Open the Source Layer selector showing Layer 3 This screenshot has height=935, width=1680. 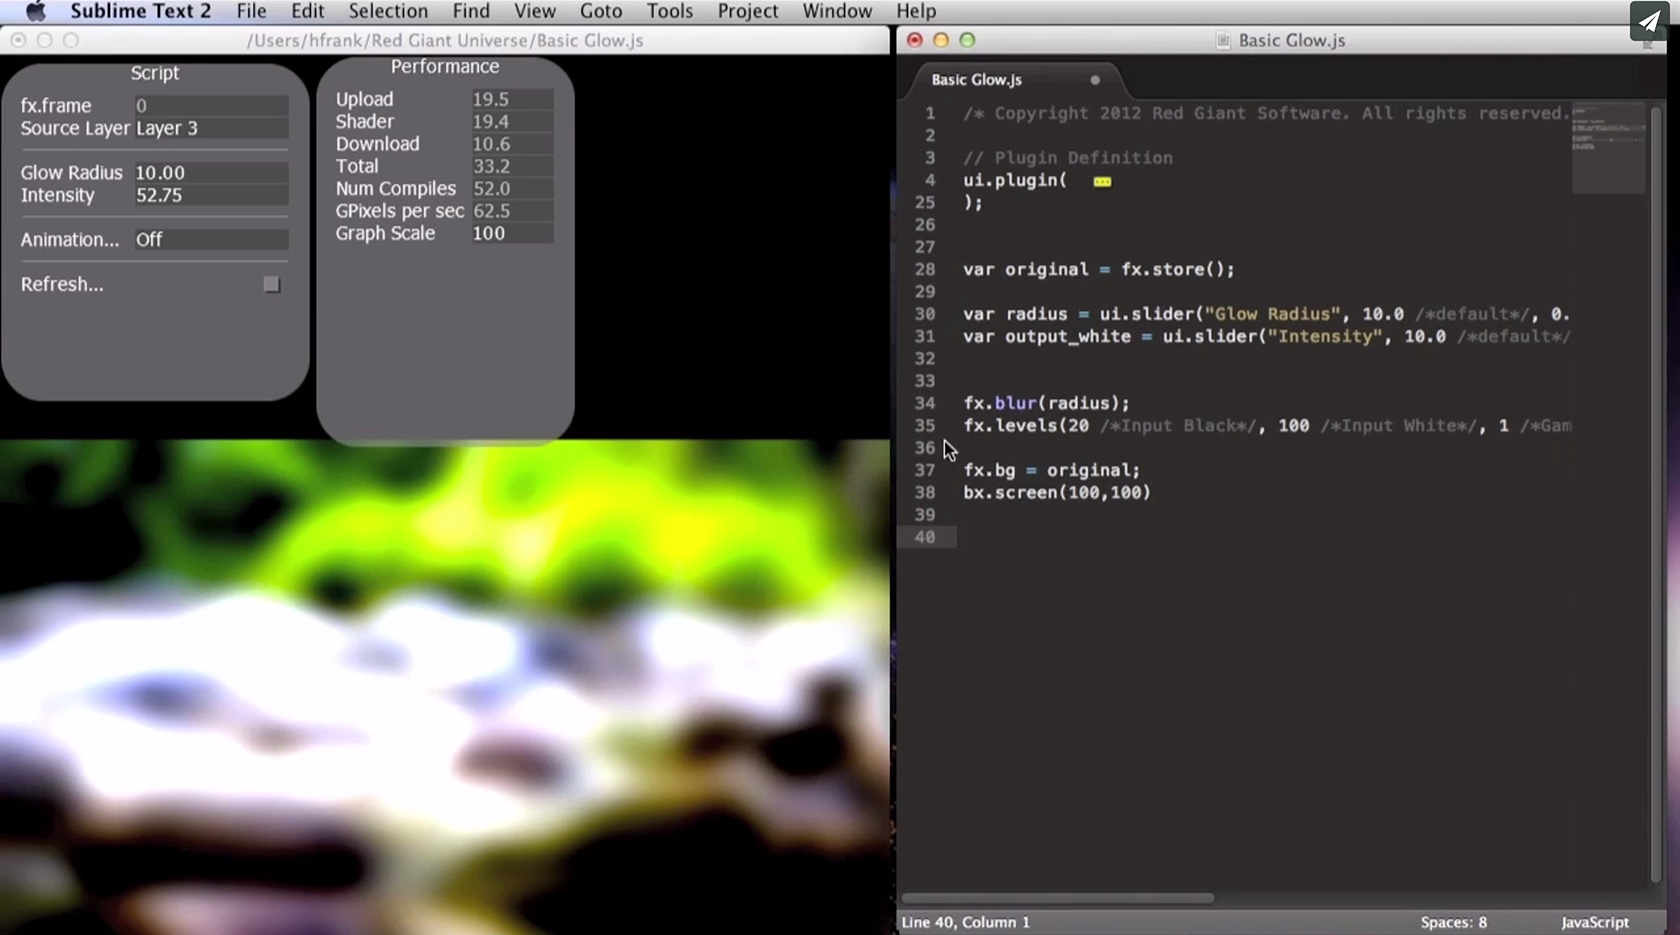tap(211, 128)
